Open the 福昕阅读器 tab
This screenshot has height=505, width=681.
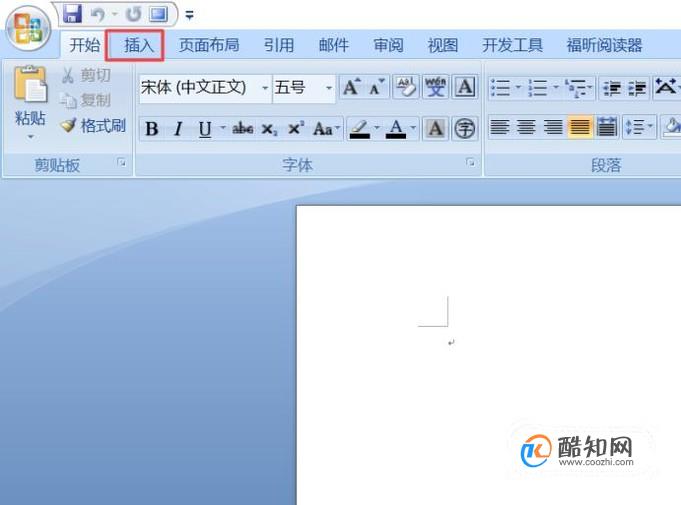[604, 45]
